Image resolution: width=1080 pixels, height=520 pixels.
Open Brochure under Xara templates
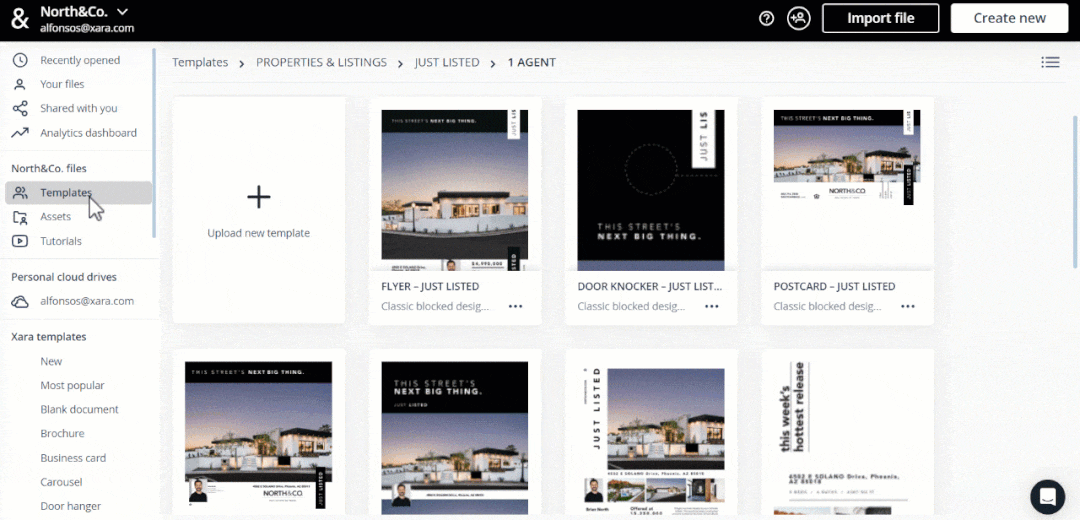[62, 434]
